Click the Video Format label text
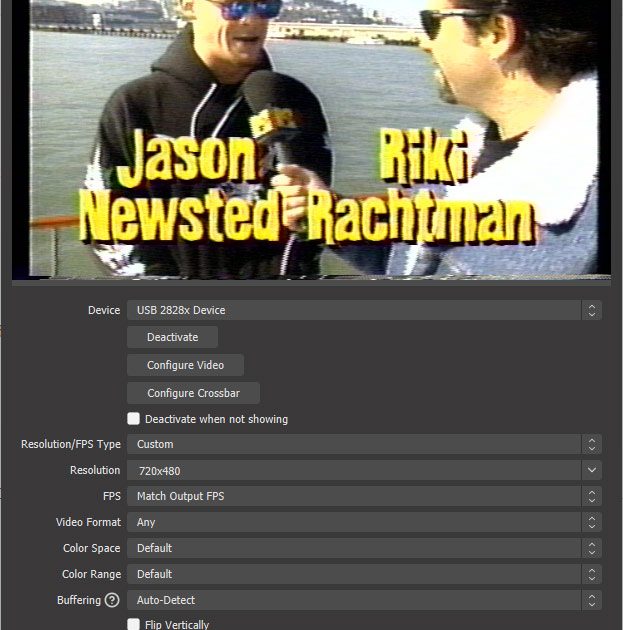 coord(88,522)
